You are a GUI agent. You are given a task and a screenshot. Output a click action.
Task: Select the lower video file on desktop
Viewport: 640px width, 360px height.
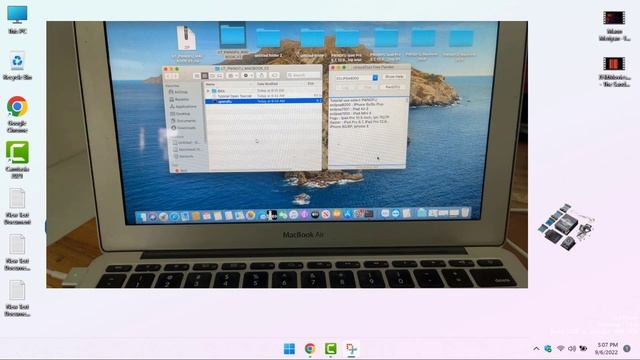click(x=614, y=71)
